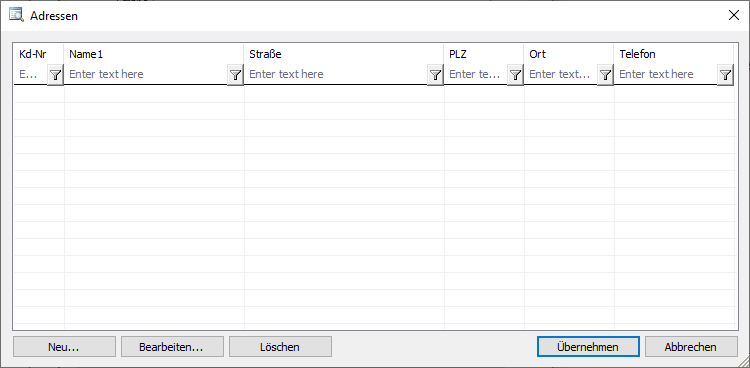Sort by the Name1 column header
Viewport: 750px width, 368px height.
pyautogui.click(x=86, y=54)
